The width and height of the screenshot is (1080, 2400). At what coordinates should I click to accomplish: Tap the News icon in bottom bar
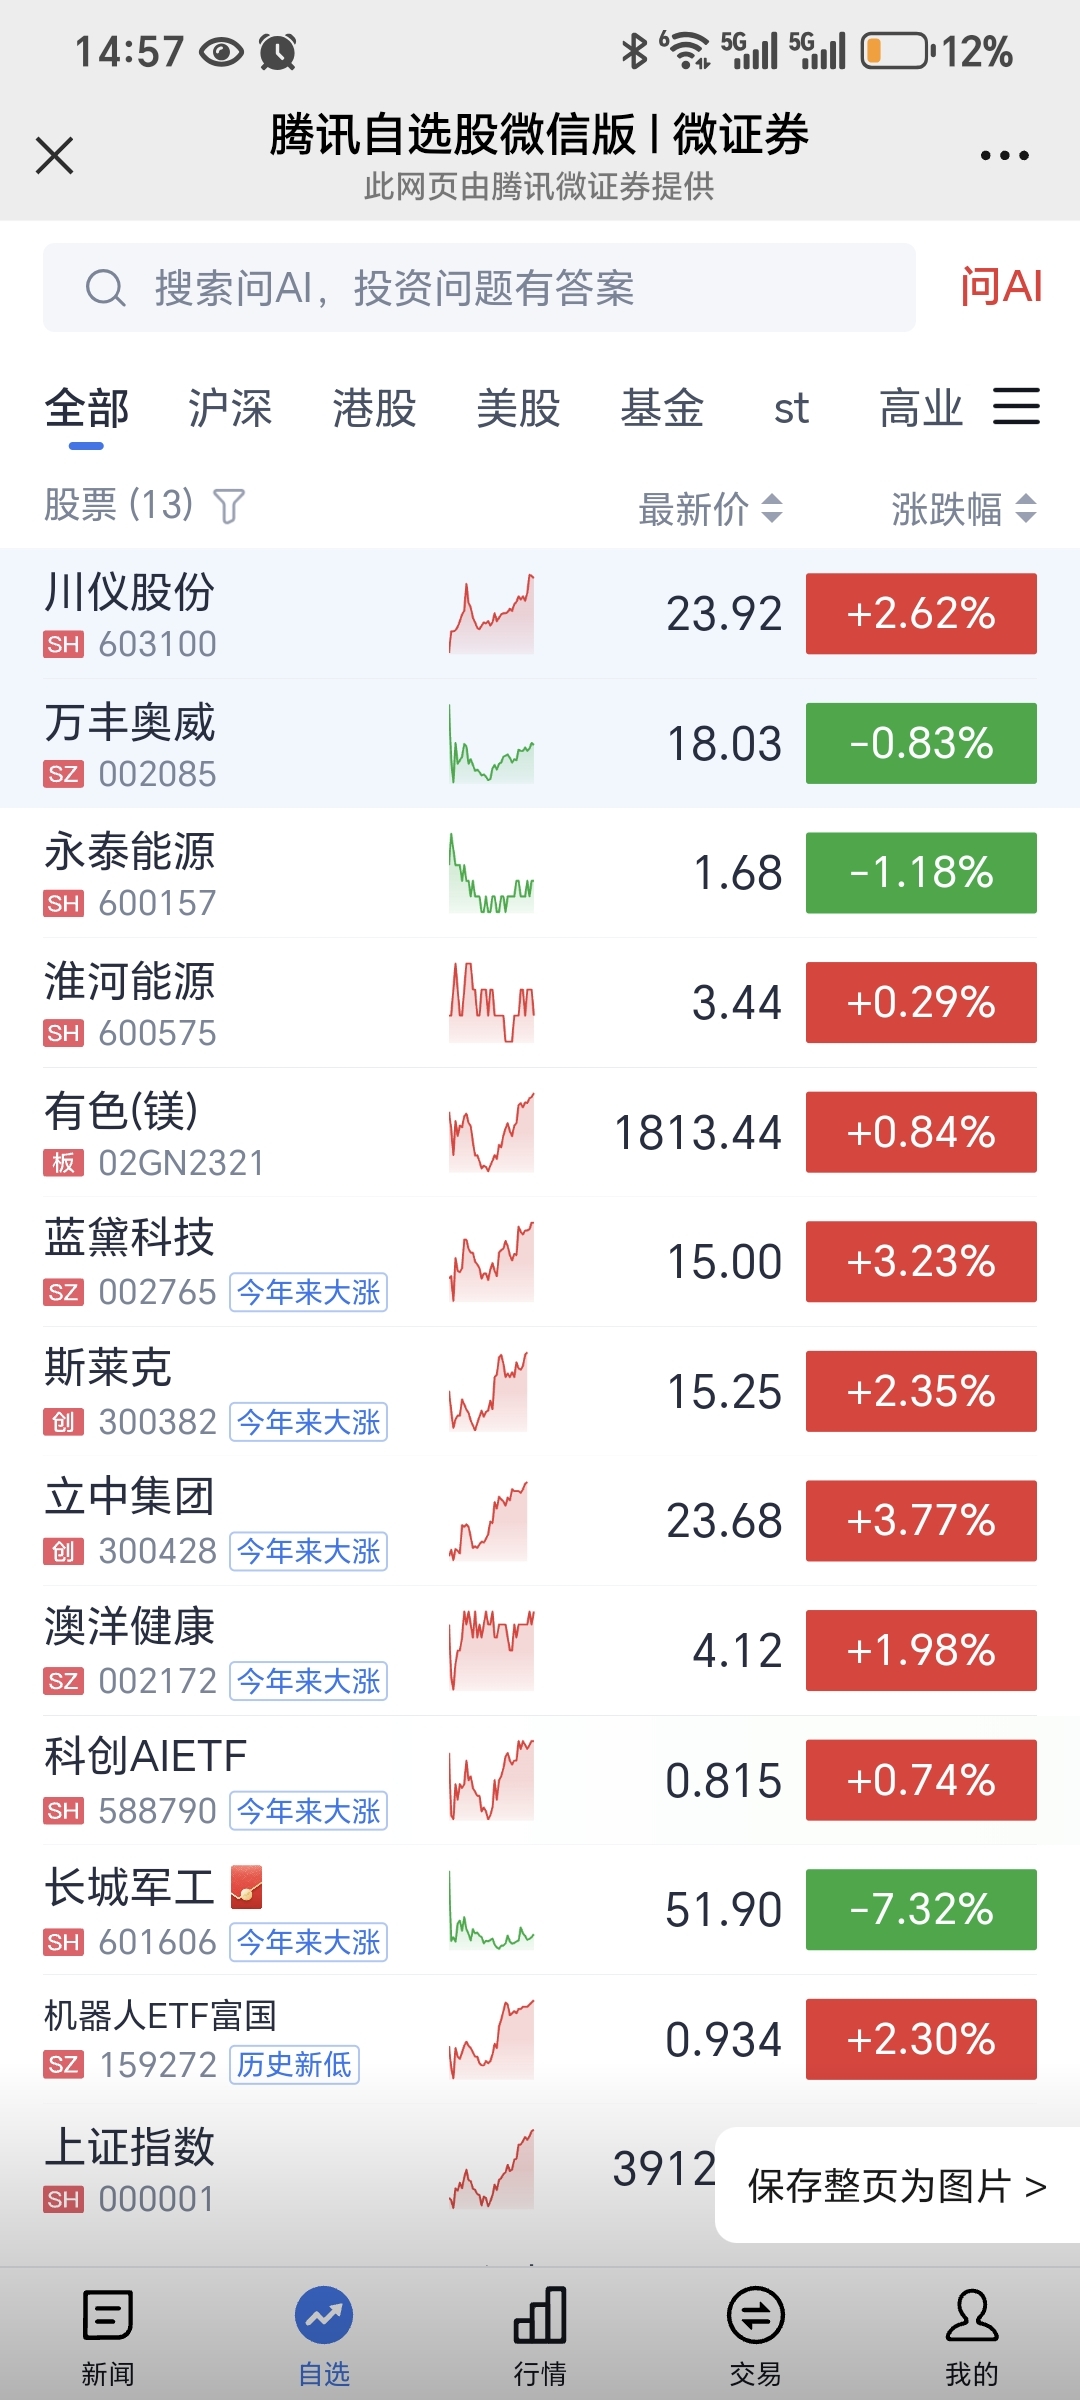pos(107,2316)
